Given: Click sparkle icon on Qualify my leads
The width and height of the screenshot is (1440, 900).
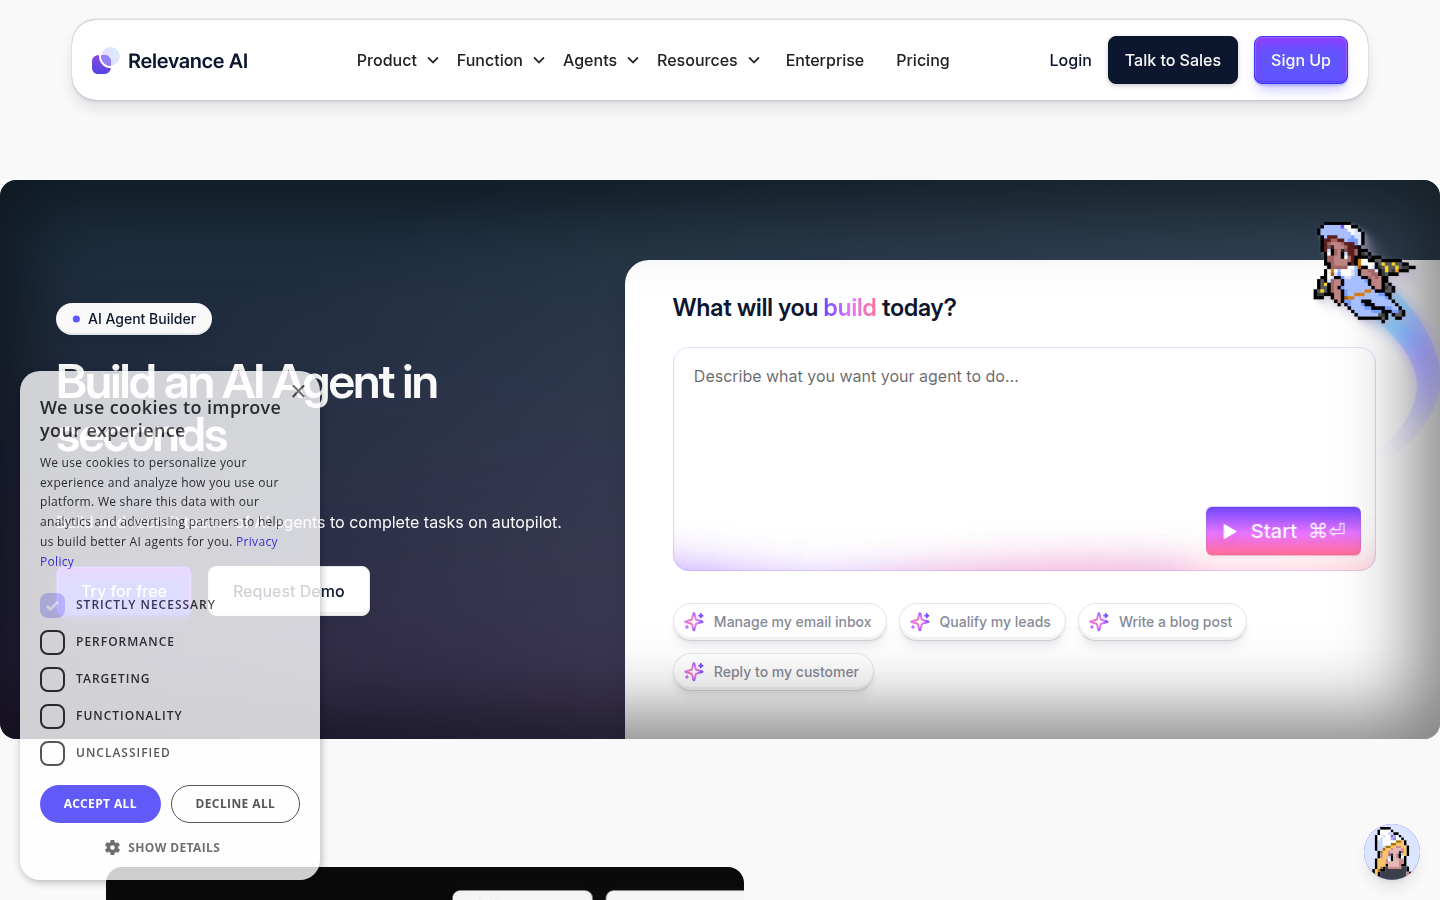Looking at the screenshot, I should click(x=920, y=622).
